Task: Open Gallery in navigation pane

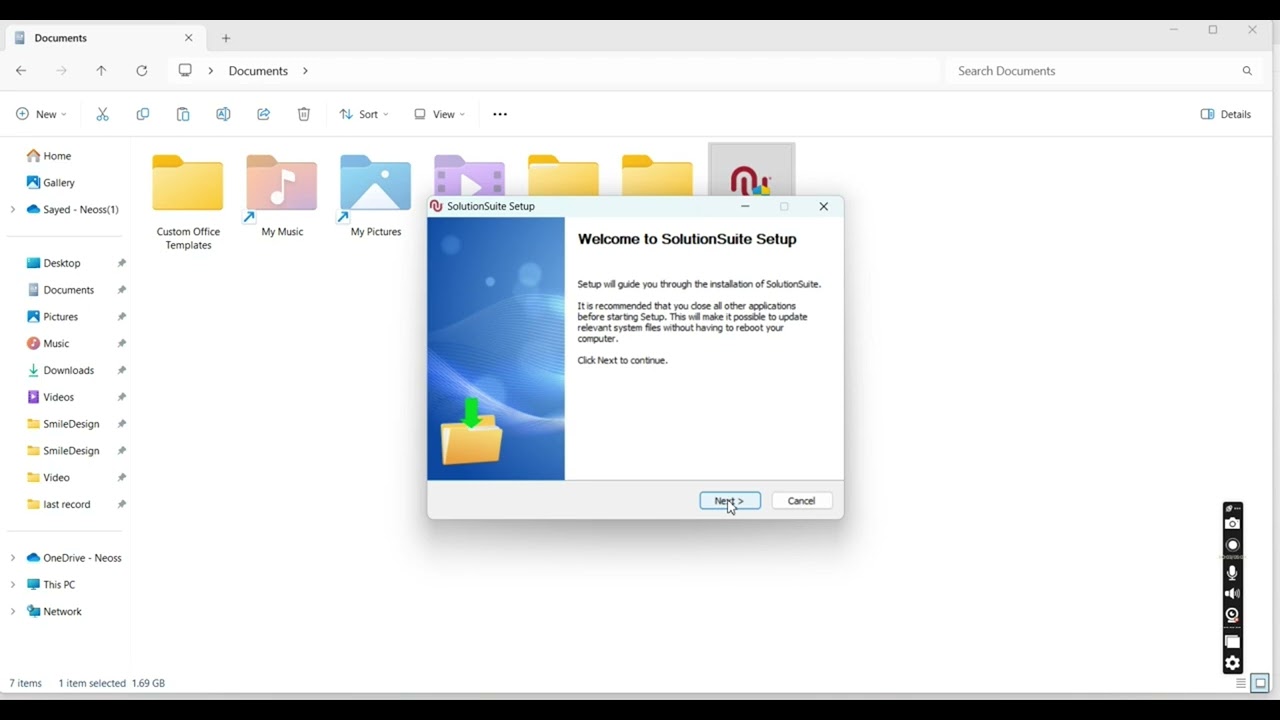Action: pyautogui.click(x=52, y=183)
